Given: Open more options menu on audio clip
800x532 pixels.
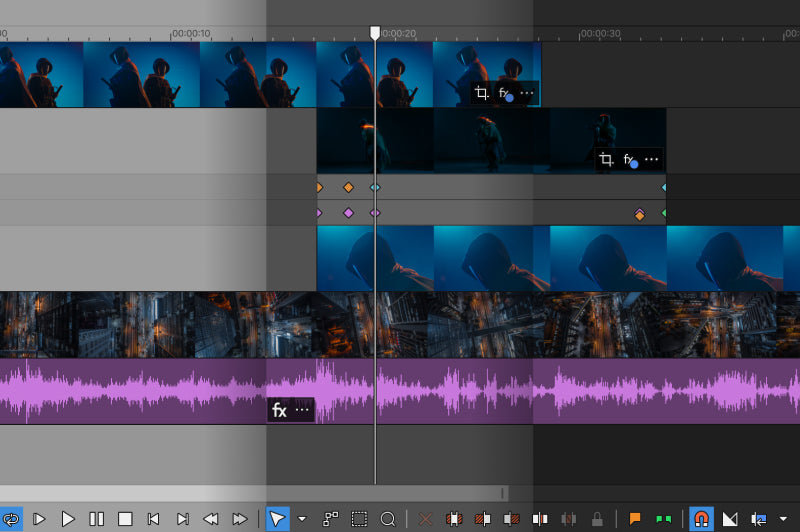Looking at the screenshot, I should pyautogui.click(x=302, y=410).
